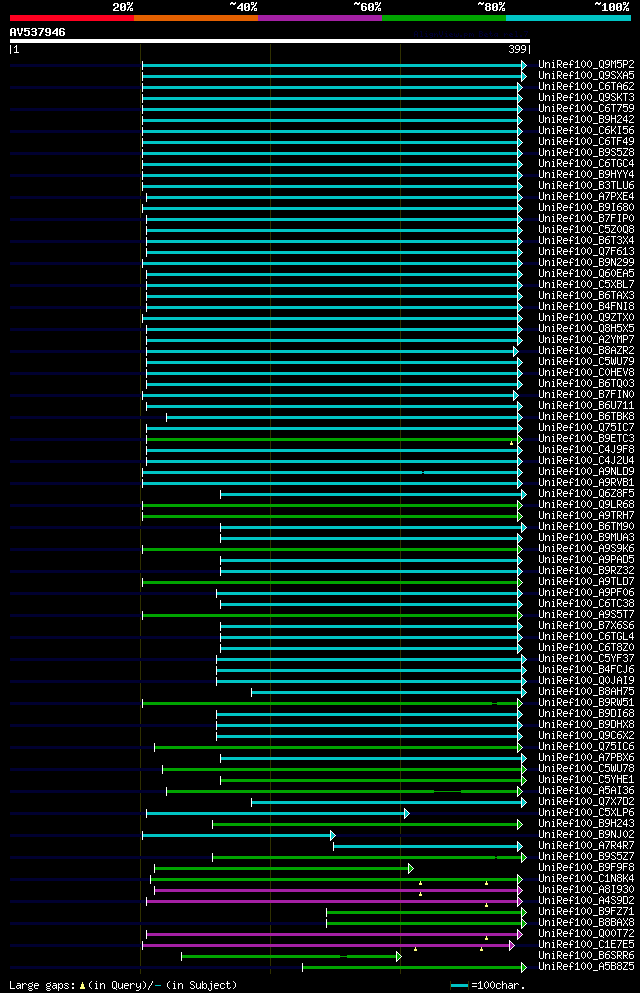Select the UniRef100_B8AZR2 label
The height and width of the screenshot is (993, 640).
(586, 350)
